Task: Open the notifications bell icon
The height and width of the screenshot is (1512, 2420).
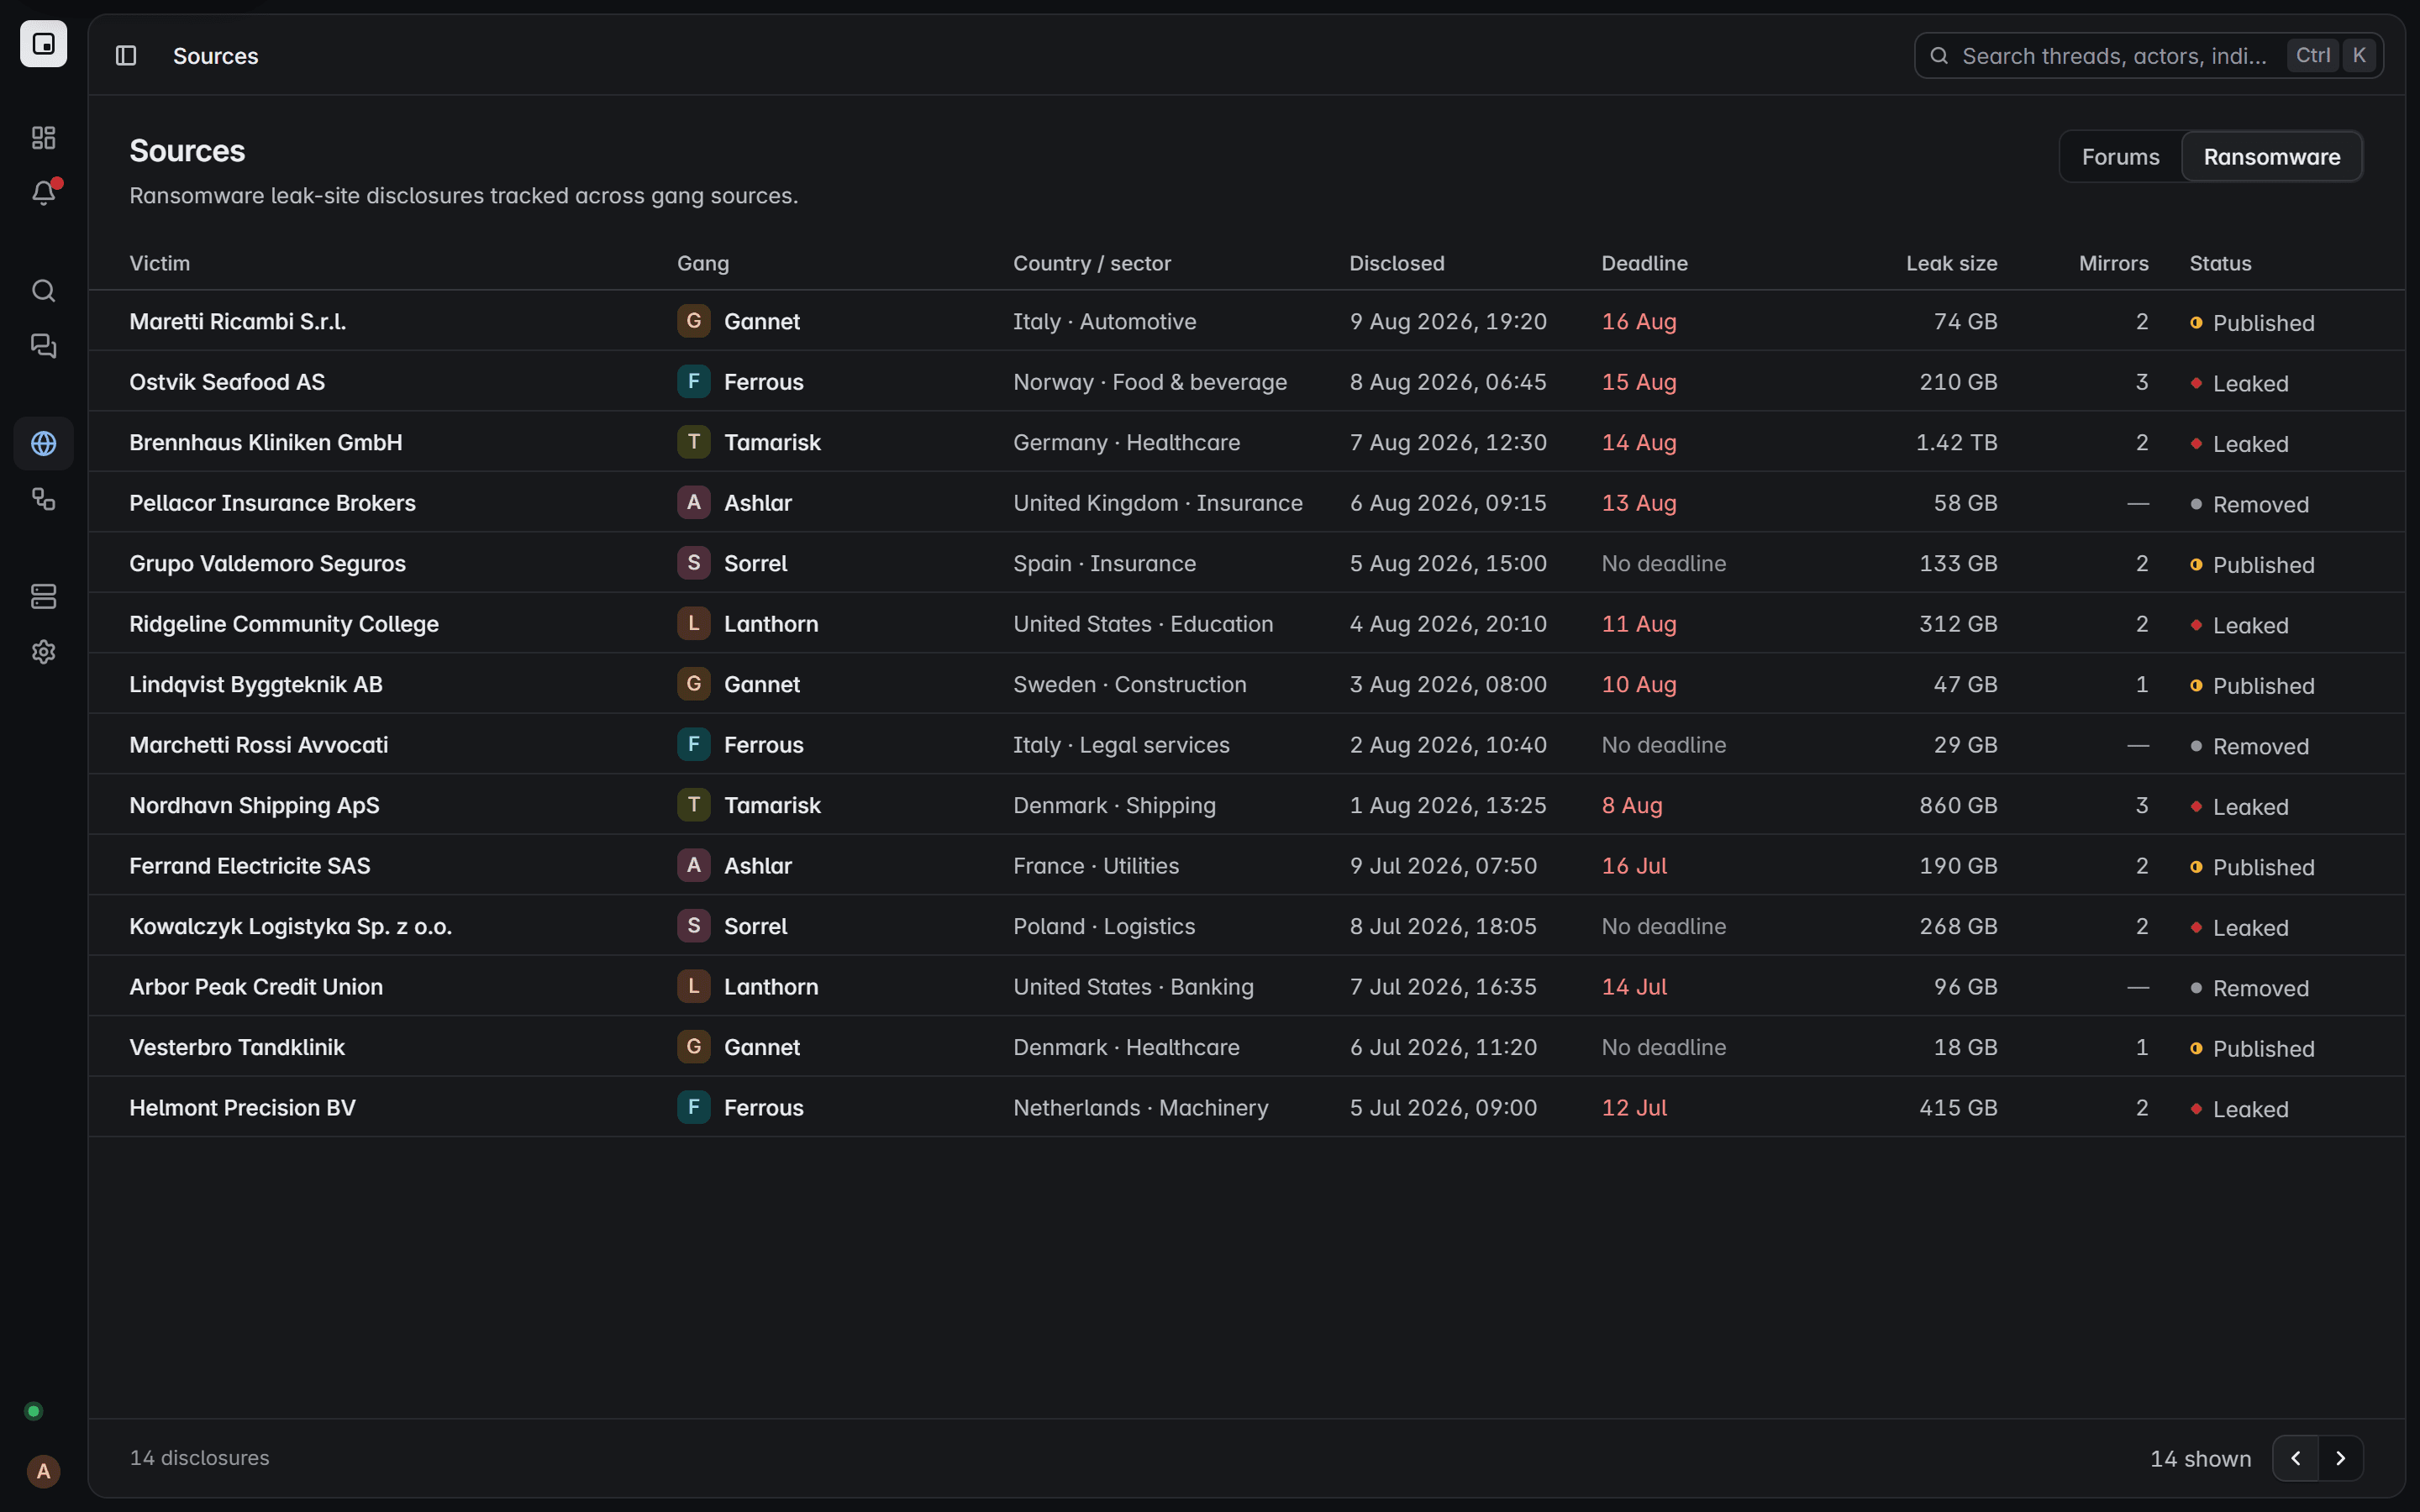Action: pyautogui.click(x=43, y=193)
